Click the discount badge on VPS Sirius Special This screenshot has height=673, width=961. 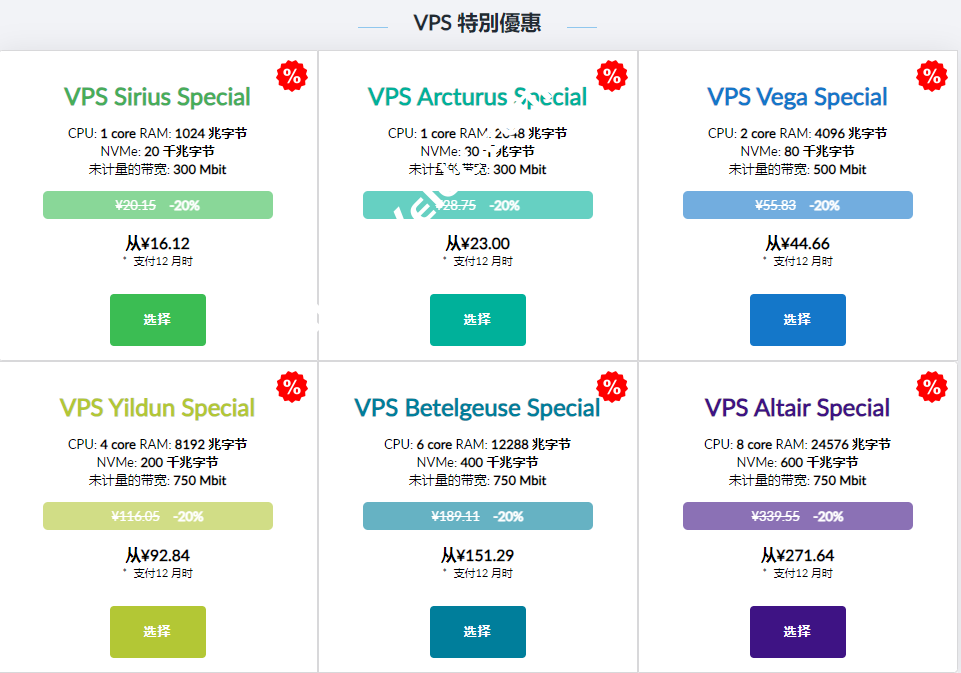(292, 75)
